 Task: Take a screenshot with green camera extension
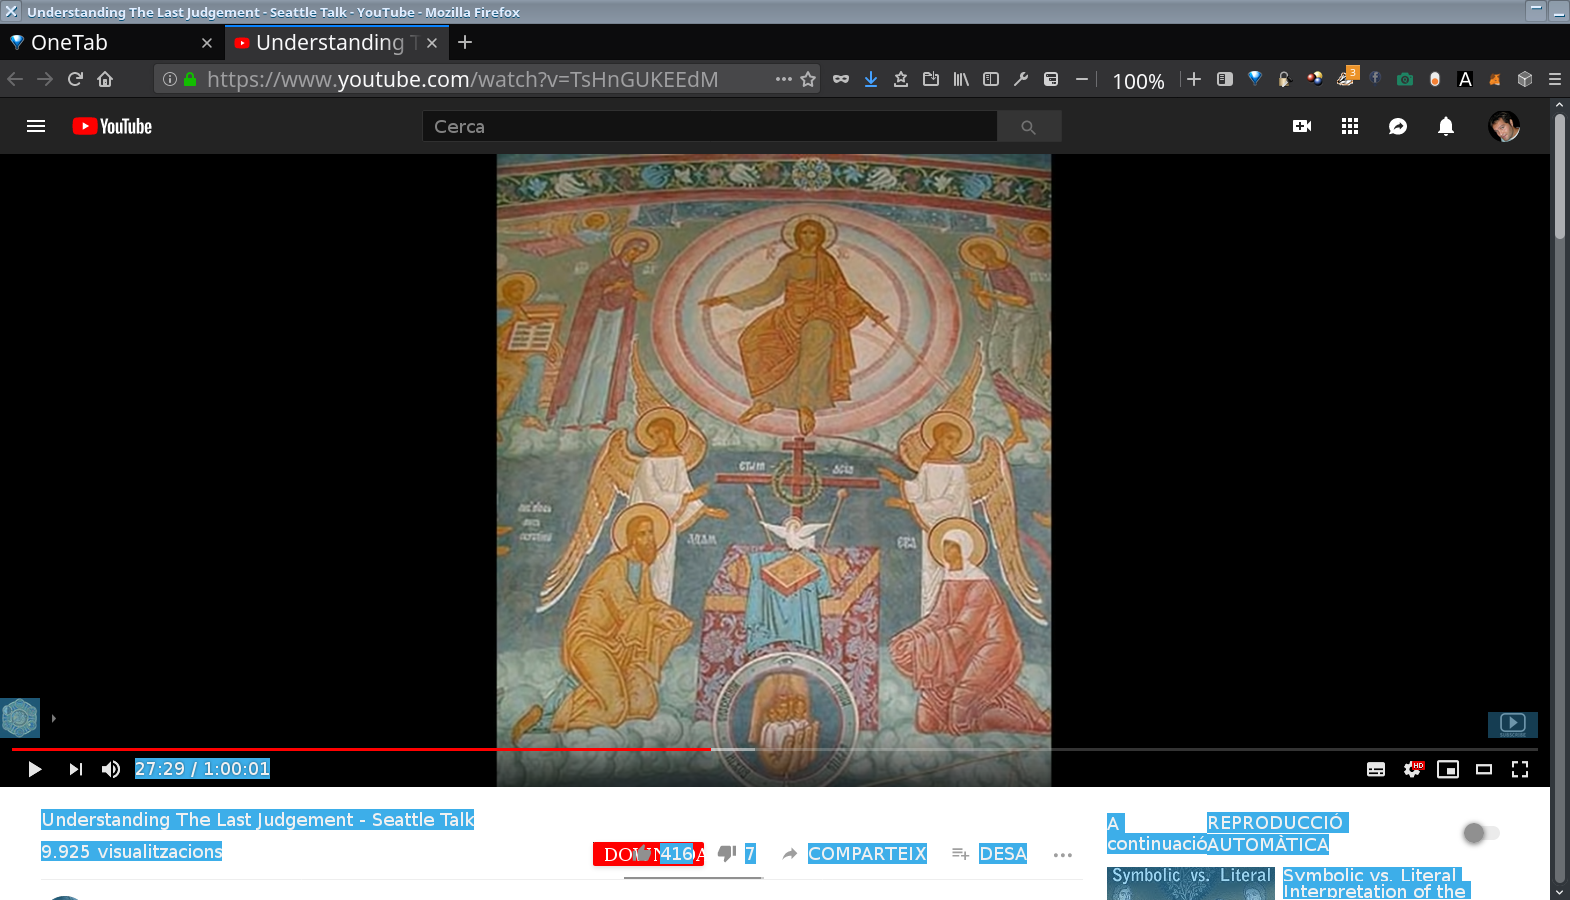1405,79
